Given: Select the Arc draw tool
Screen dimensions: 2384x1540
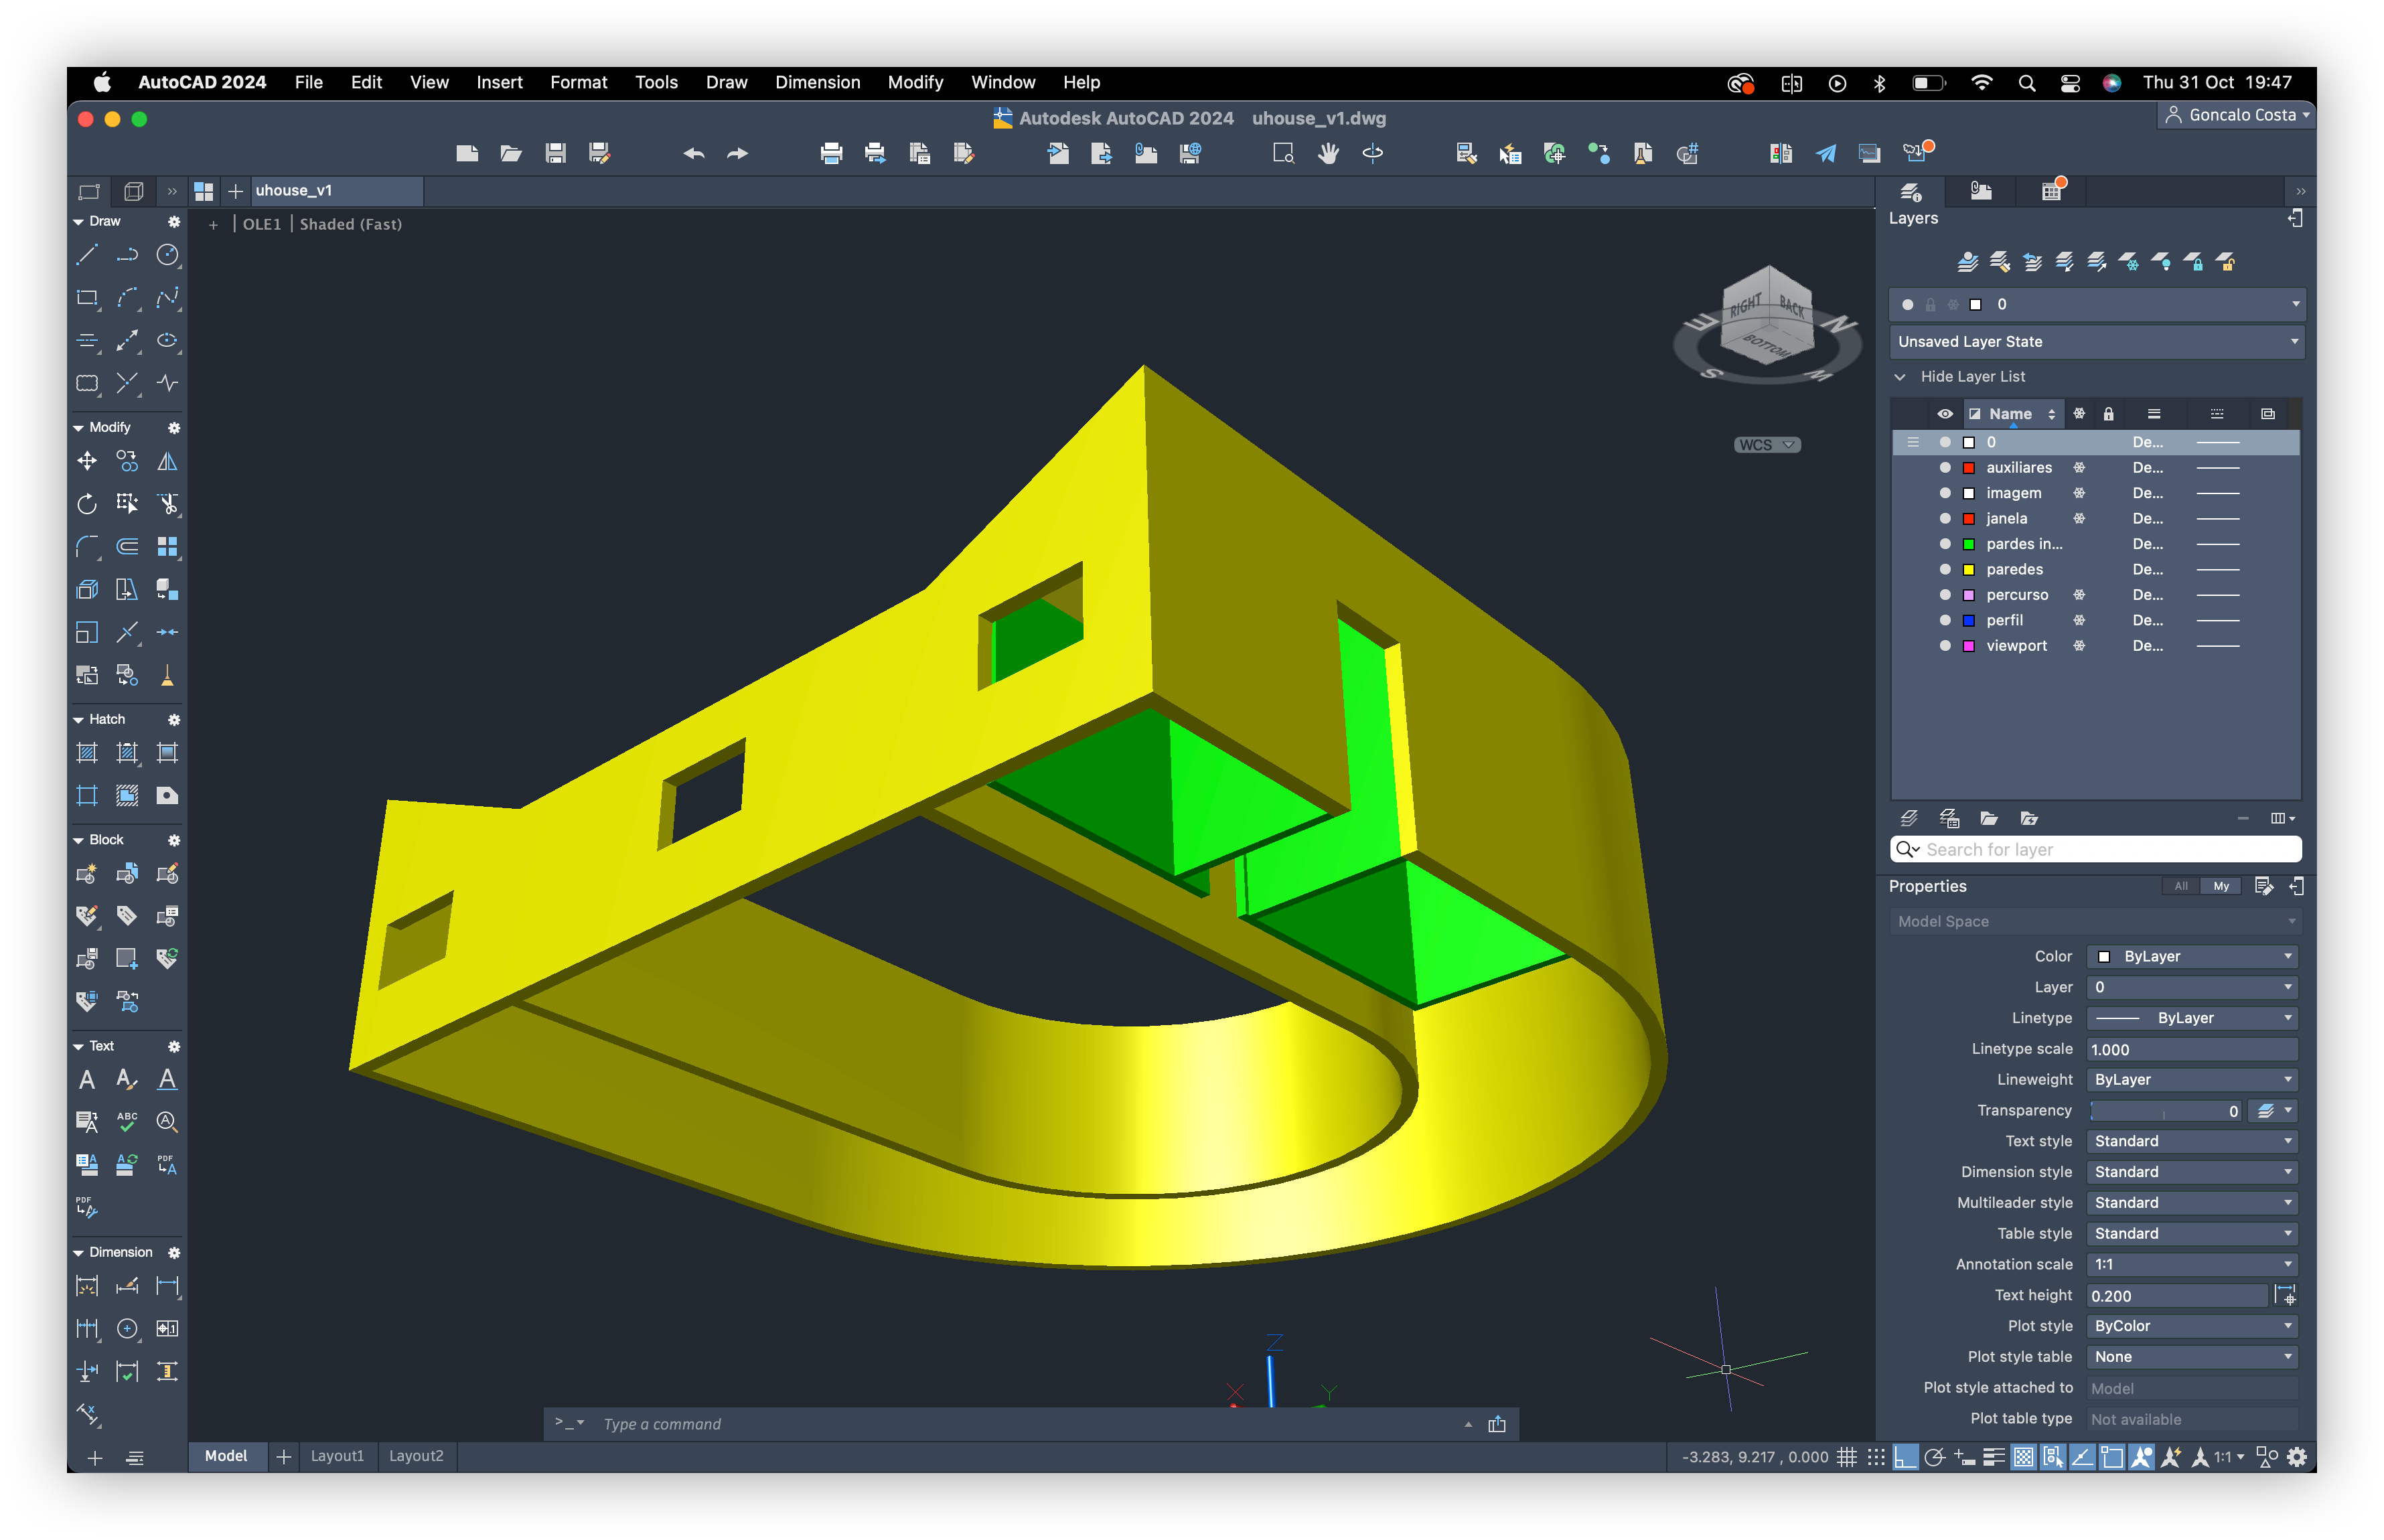Looking at the screenshot, I should coord(127,298).
